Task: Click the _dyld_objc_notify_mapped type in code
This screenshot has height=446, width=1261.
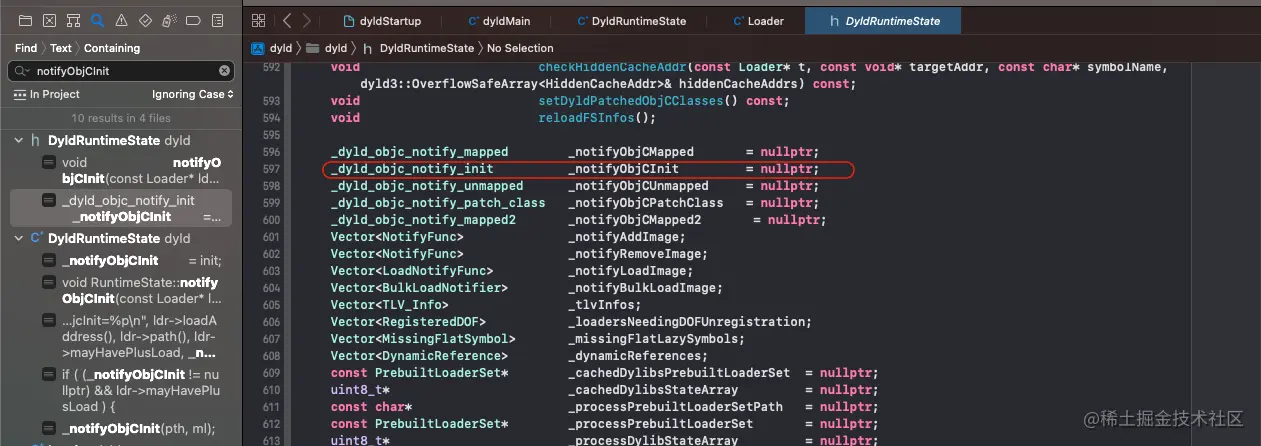Action: (x=419, y=152)
